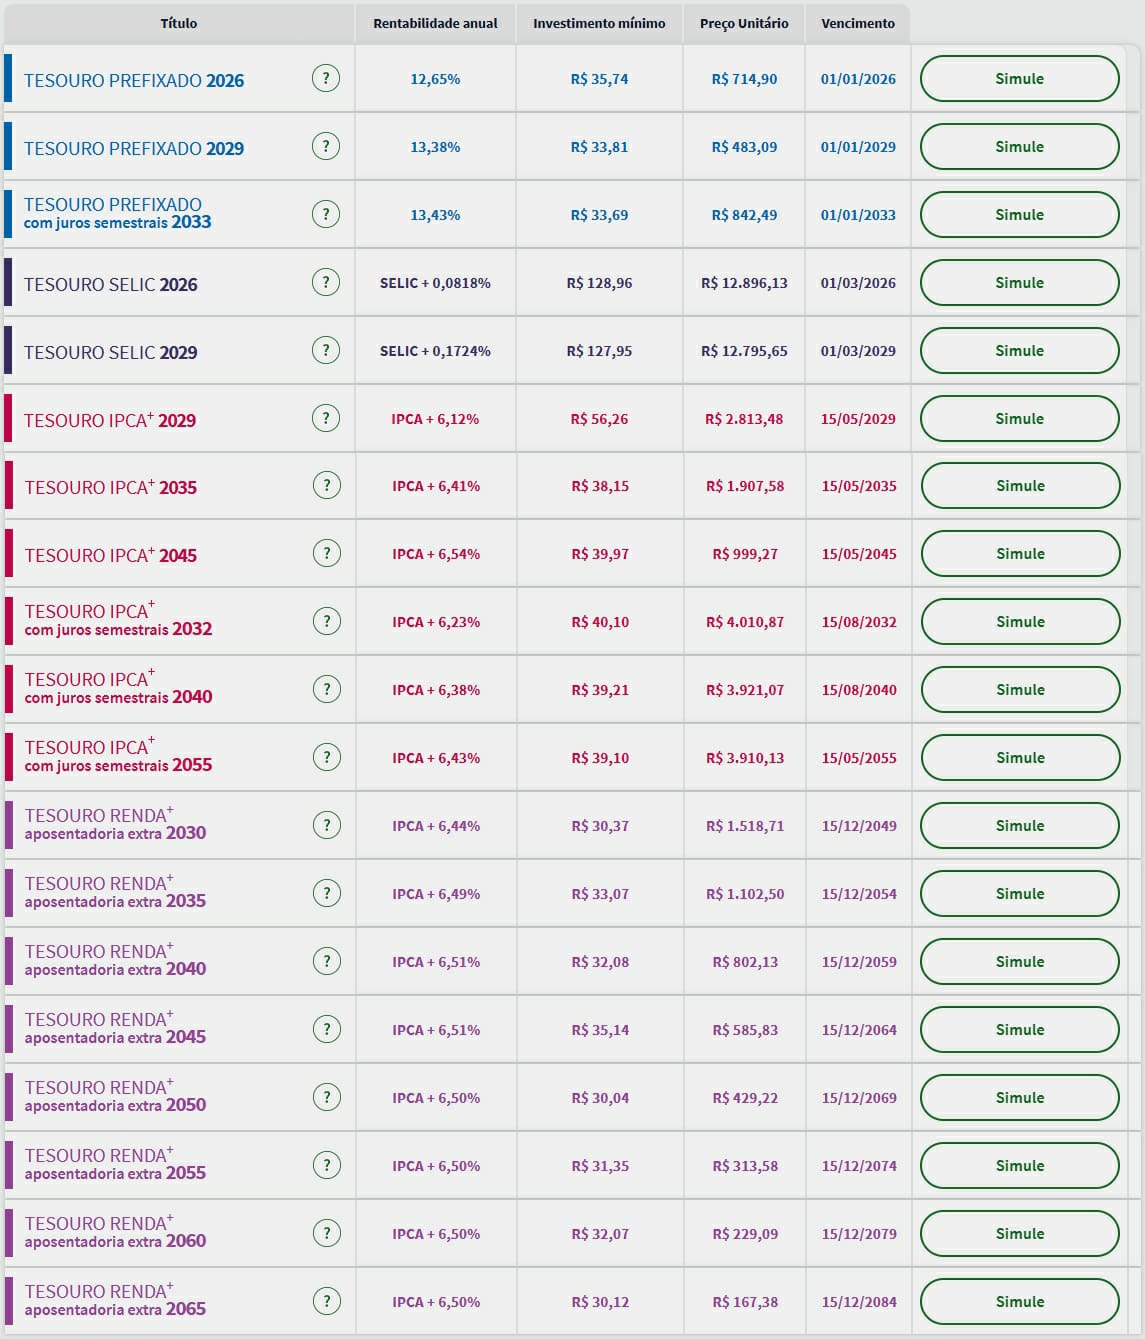Click question mark for Renda+ aposentadoria extra 2050
The image size is (1145, 1339).
point(326,1097)
